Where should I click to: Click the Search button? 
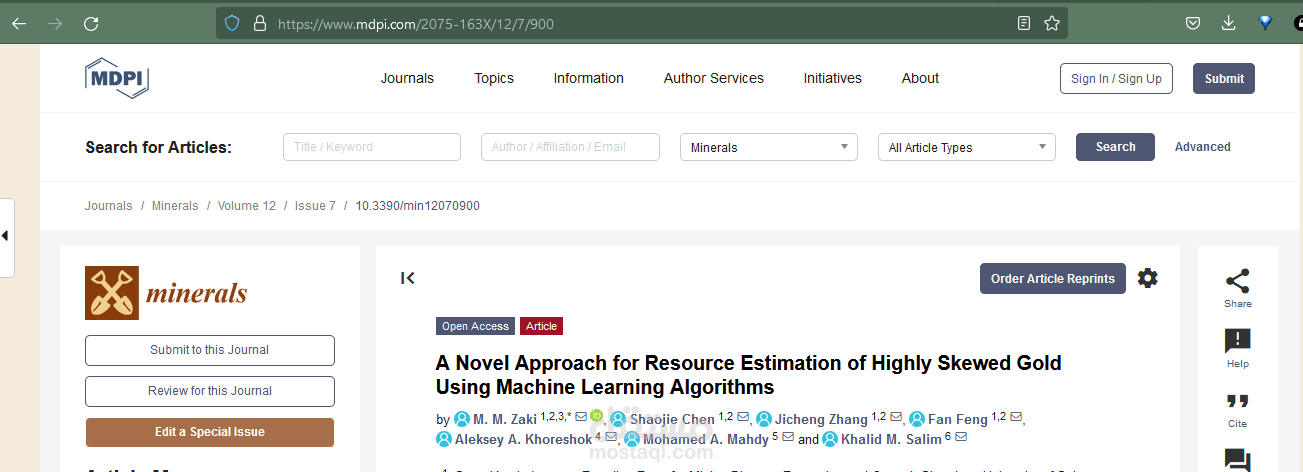point(1115,147)
